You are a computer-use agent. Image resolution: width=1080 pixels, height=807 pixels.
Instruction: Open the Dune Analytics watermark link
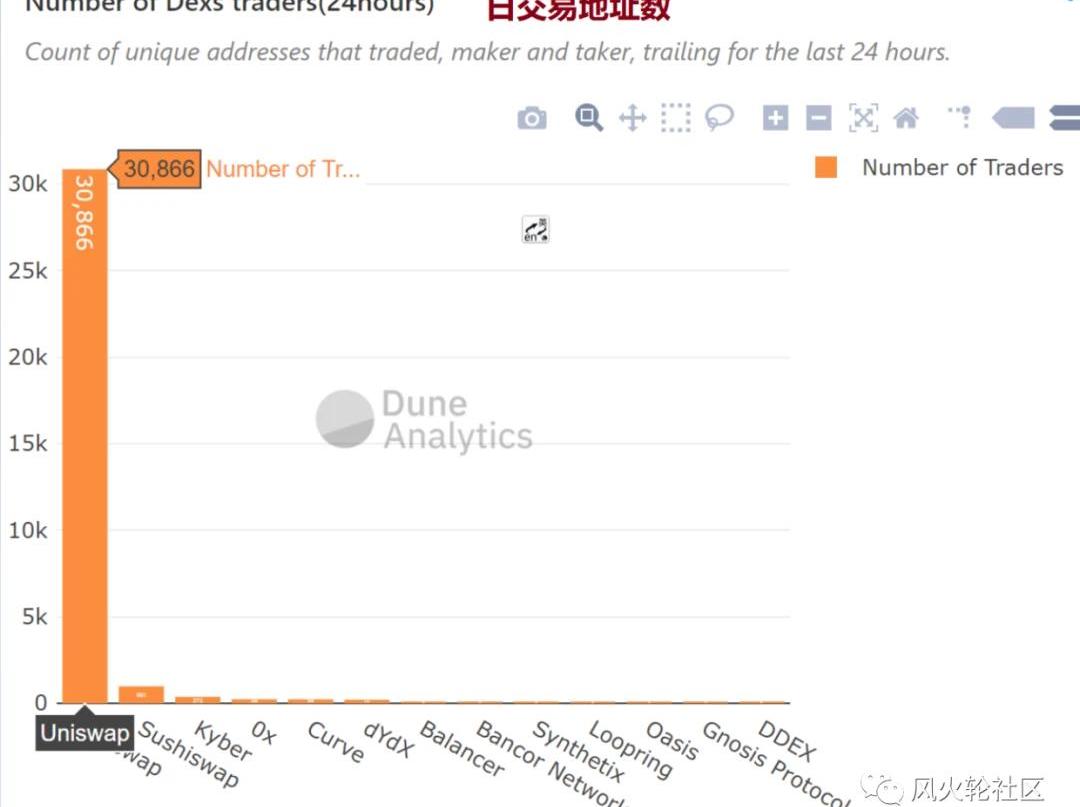[424, 419]
